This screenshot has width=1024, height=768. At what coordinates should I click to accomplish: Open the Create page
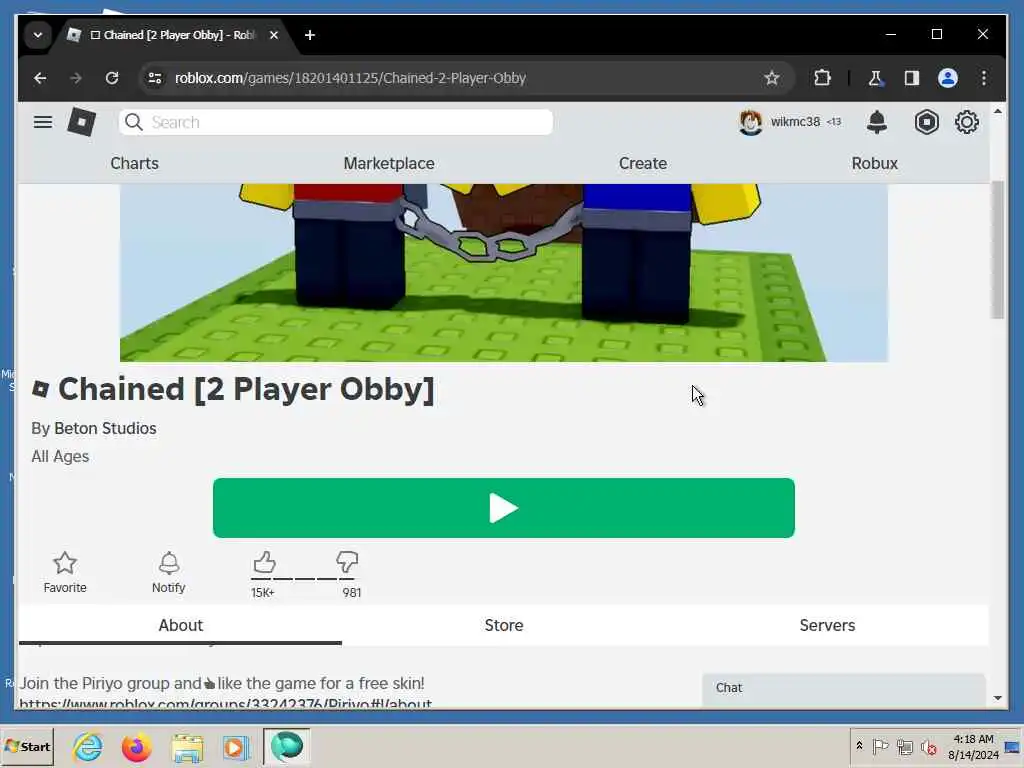643,163
